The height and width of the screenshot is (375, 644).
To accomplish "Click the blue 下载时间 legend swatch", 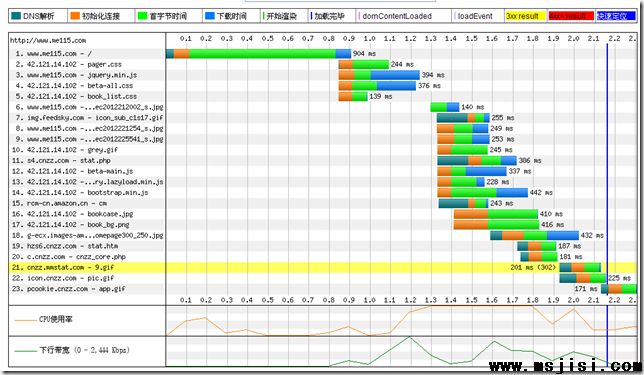I will click(x=209, y=16).
